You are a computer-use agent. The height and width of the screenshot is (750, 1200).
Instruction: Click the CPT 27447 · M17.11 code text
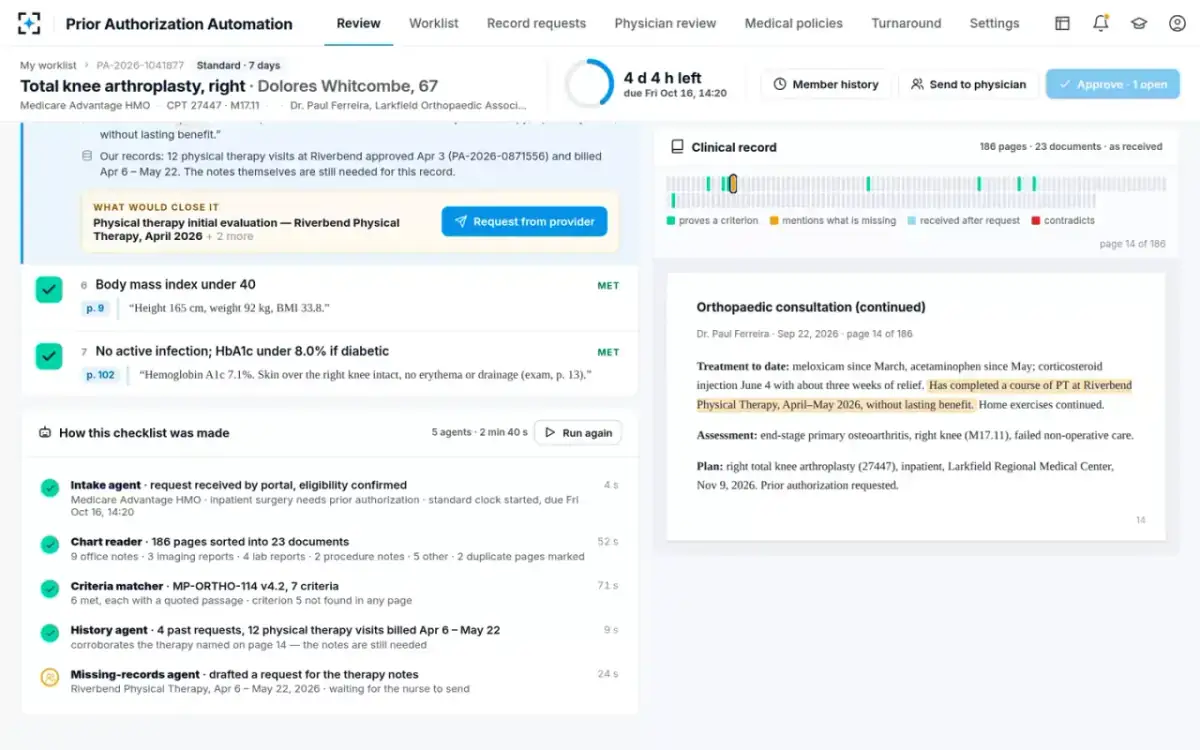(212, 105)
